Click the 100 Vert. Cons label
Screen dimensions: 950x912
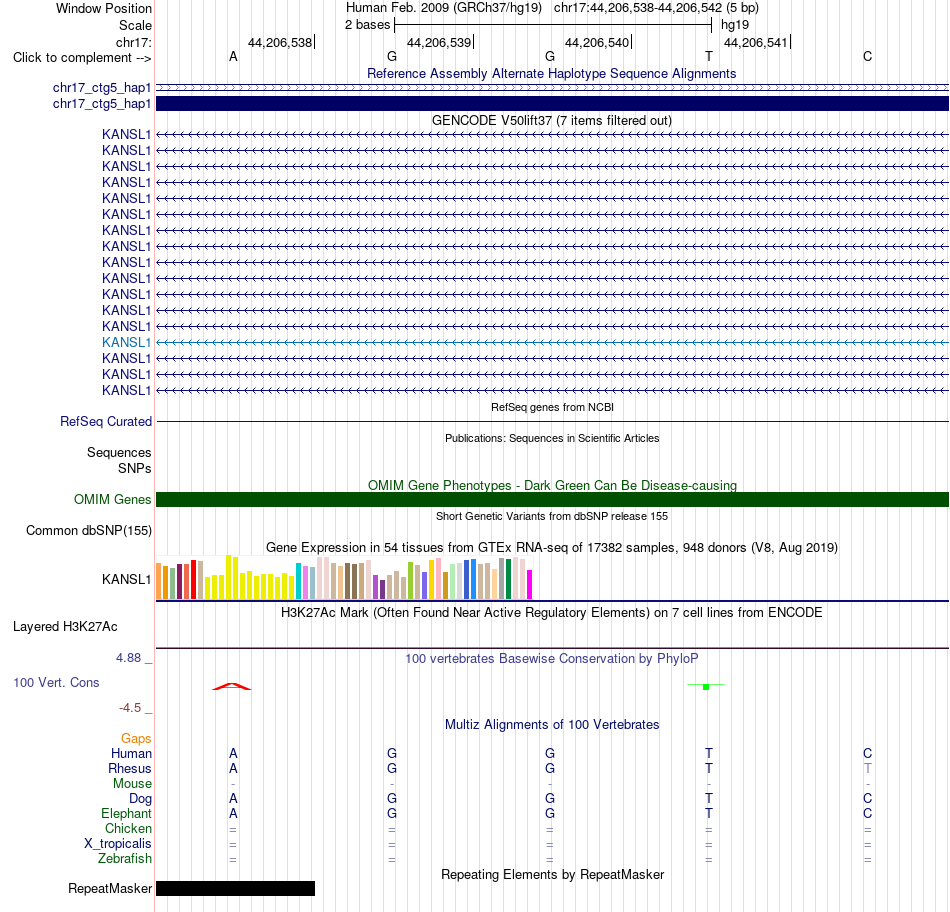click(x=56, y=682)
